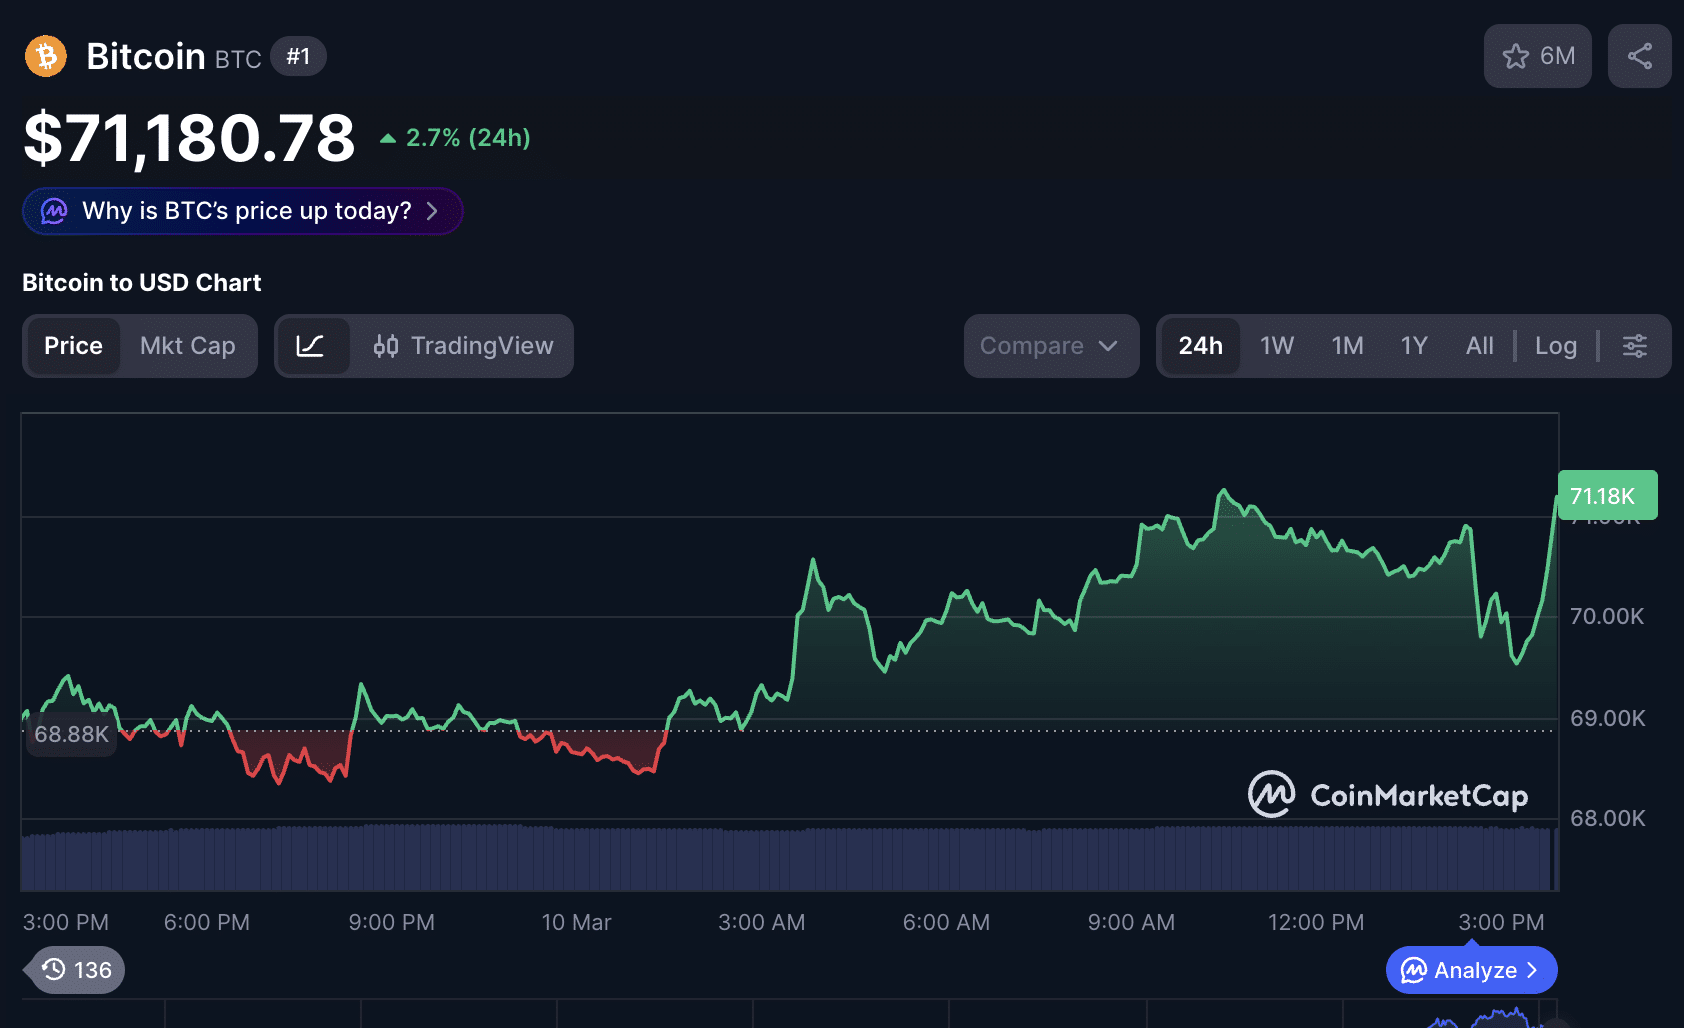The height and width of the screenshot is (1028, 1684).
Task: Select the 1Y time range tab
Action: tap(1413, 346)
